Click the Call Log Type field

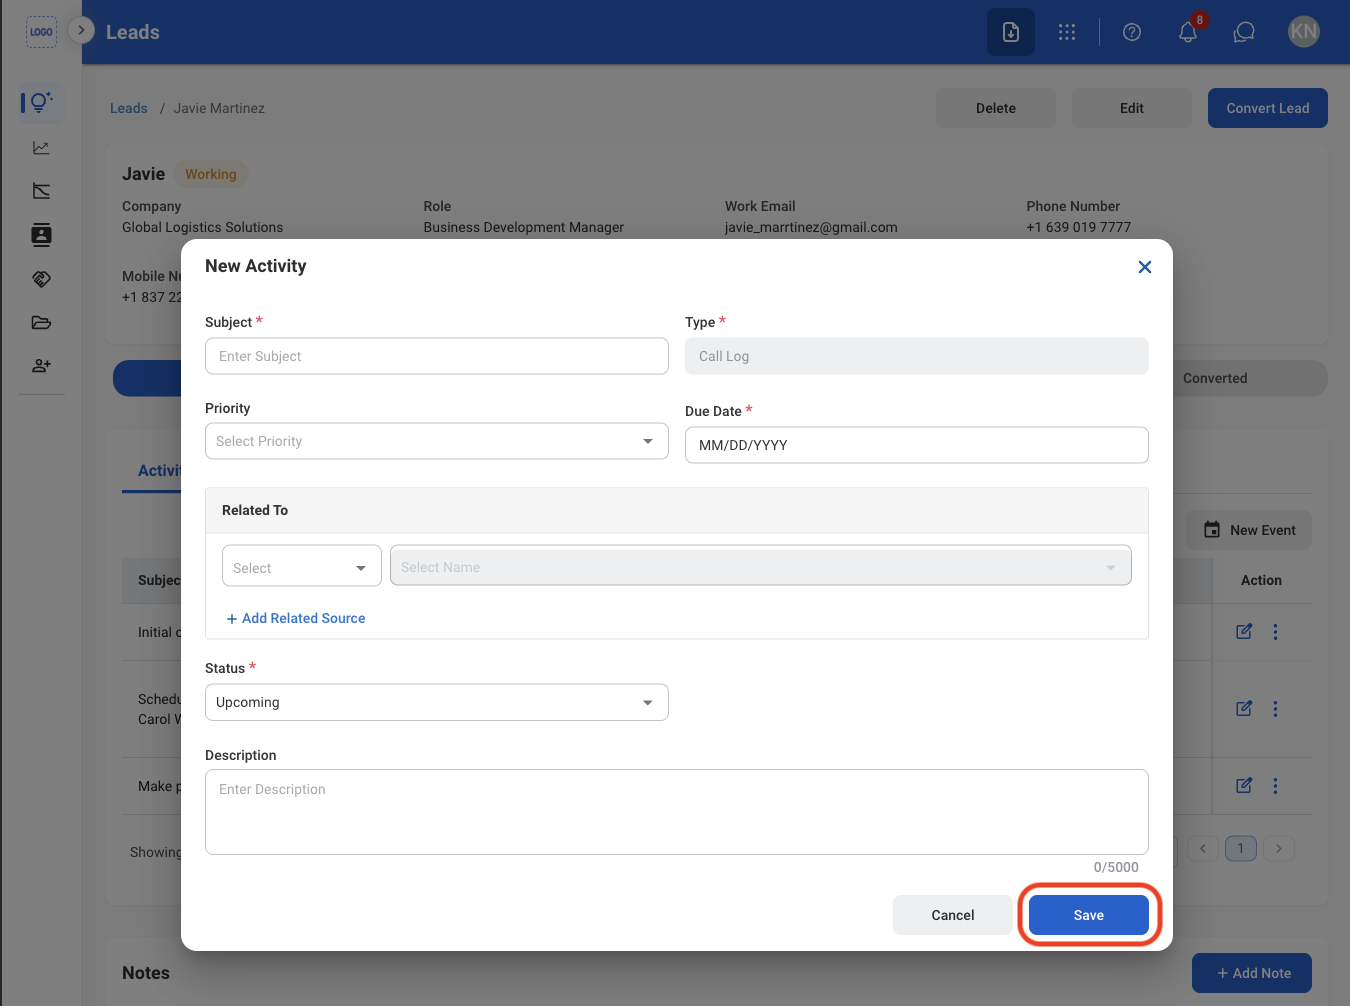pyautogui.click(x=916, y=356)
